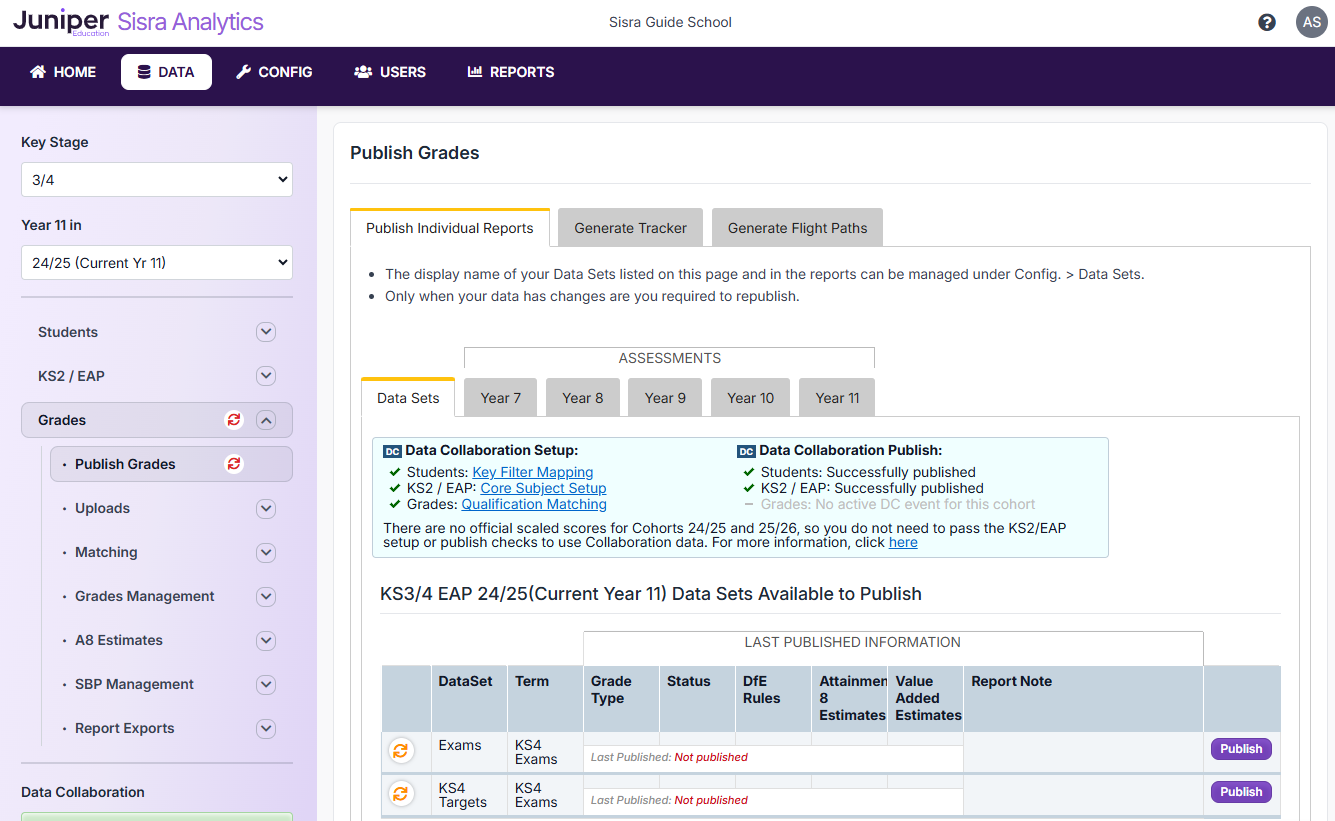The image size is (1335, 821).
Task: Open the AS user avatar menu
Action: coord(1312,22)
